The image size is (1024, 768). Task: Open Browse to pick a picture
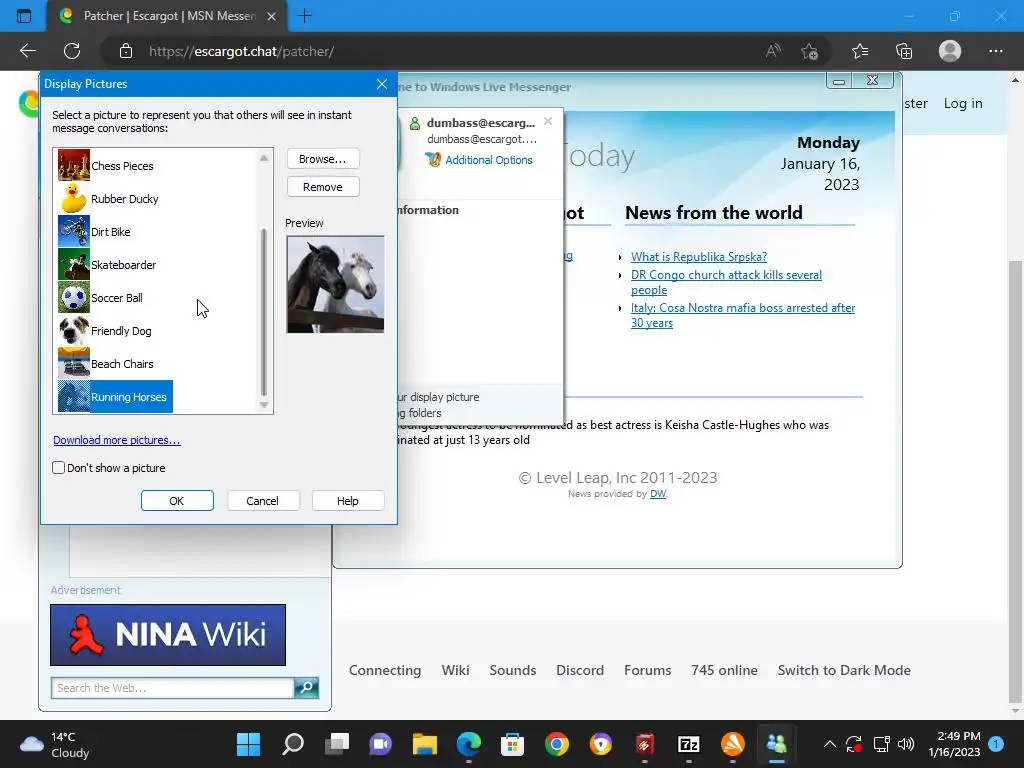point(323,159)
